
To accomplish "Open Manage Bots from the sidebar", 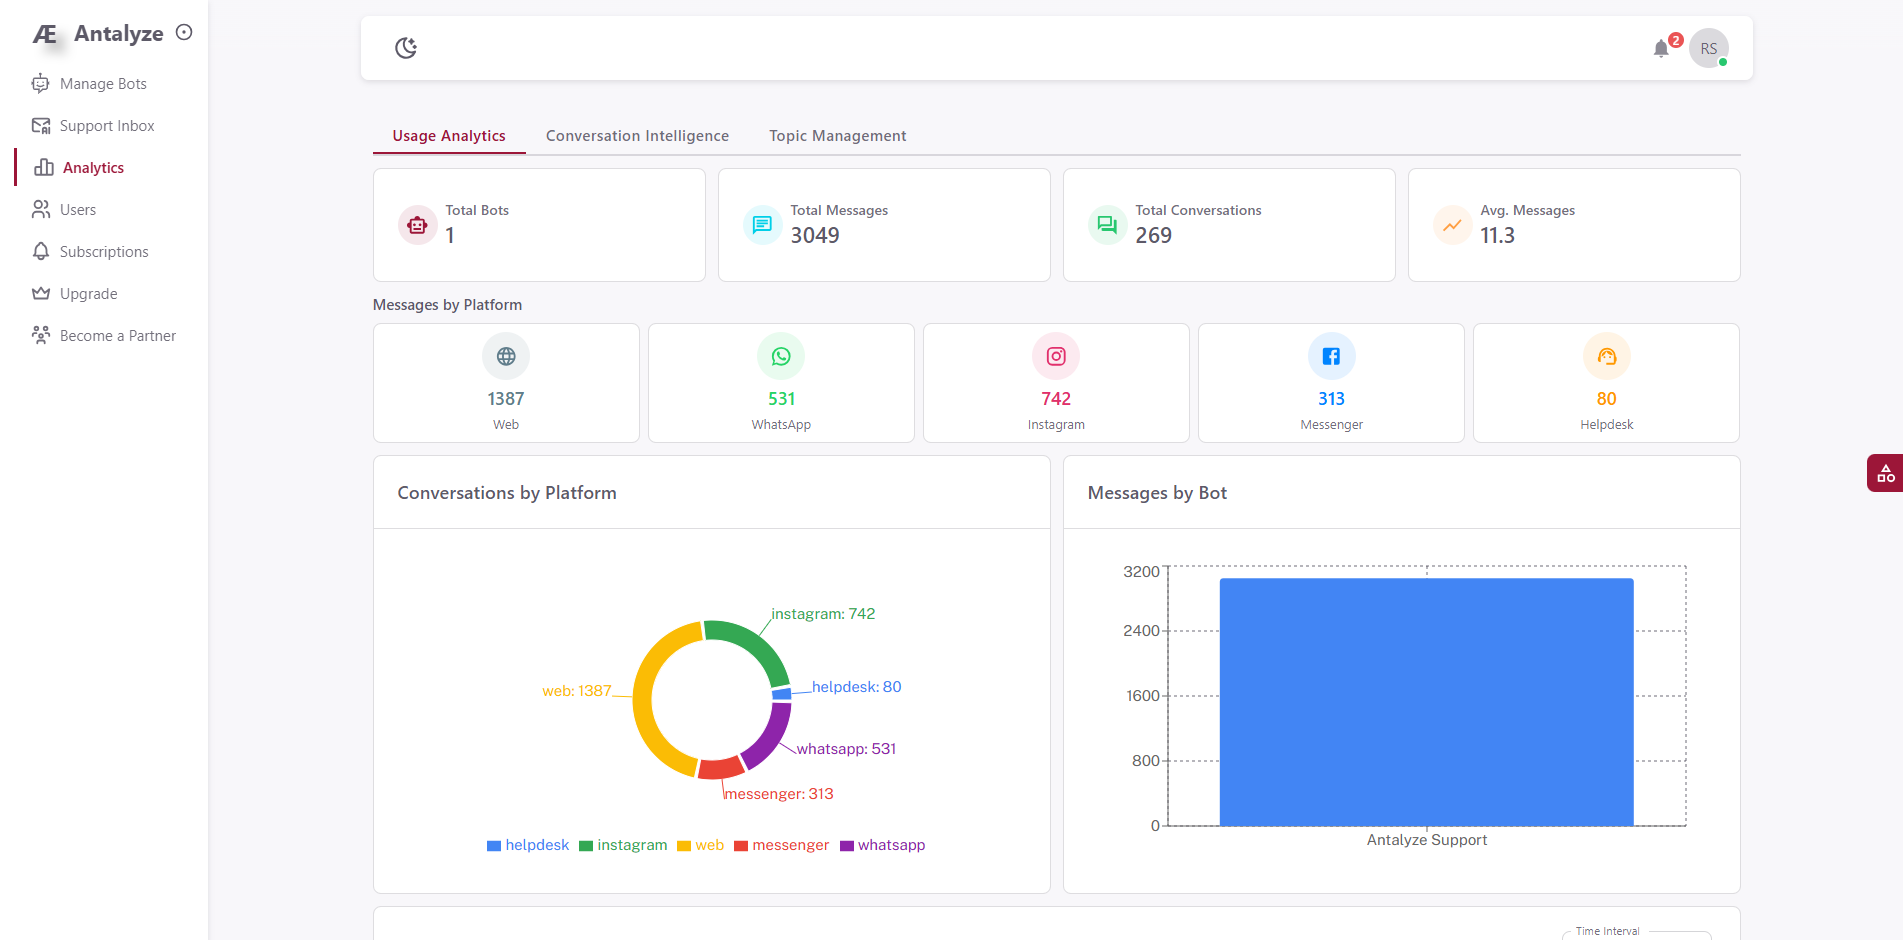I will [x=103, y=84].
